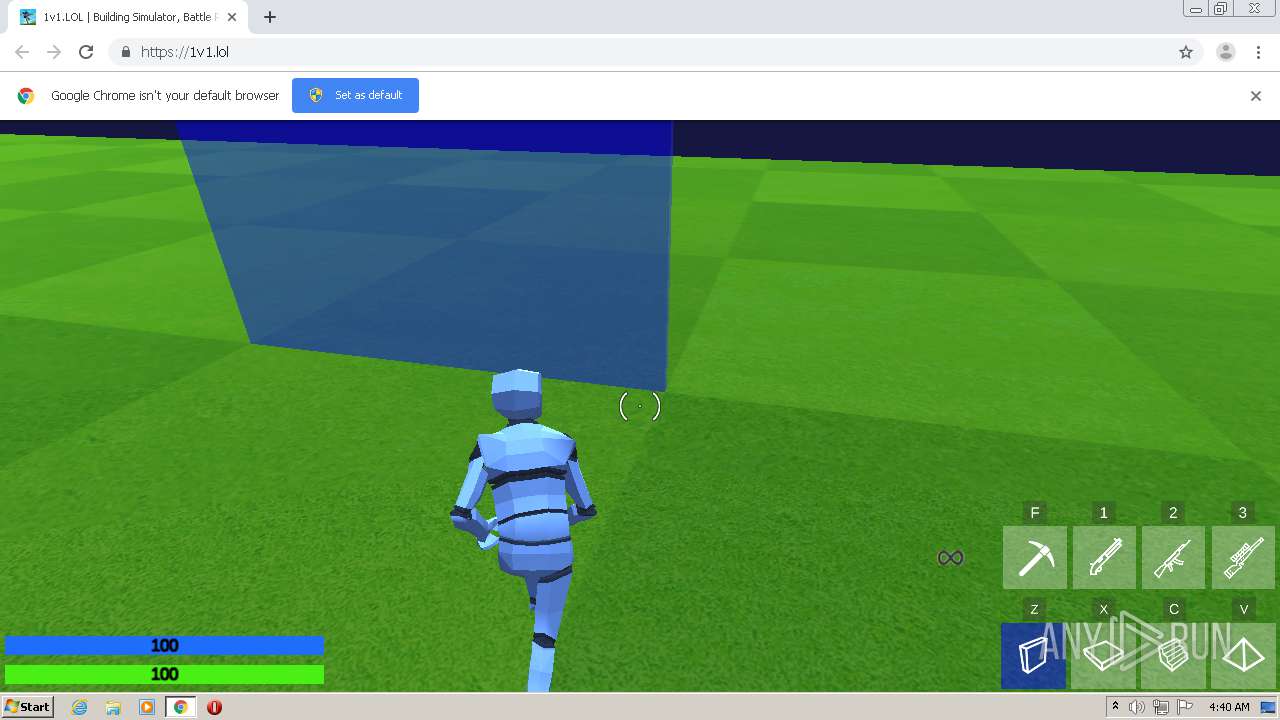
Task: Select the assault rifle weapon slot
Action: coord(1174,557)
